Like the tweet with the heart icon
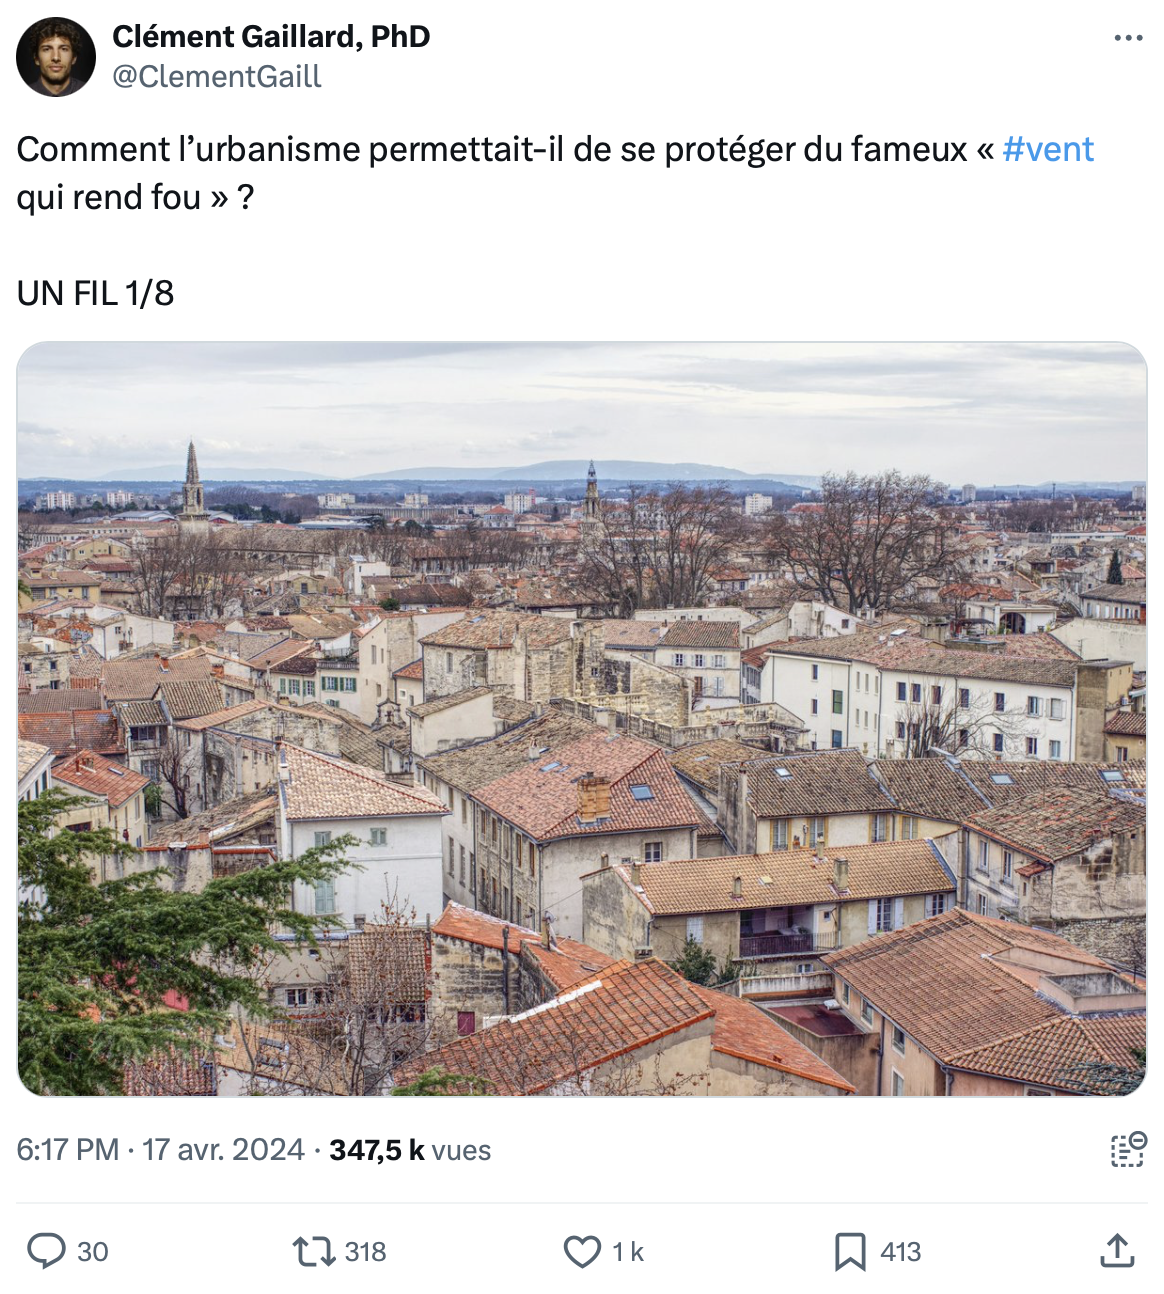 point(582,1251)
